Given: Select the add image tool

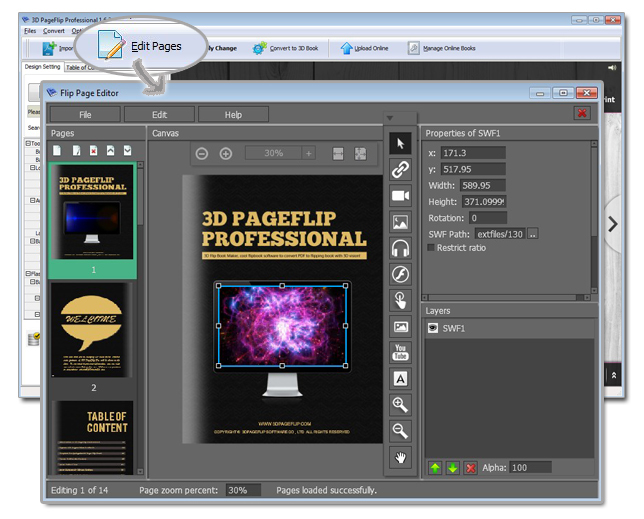Looking at the screenshot, I should 400,222.
